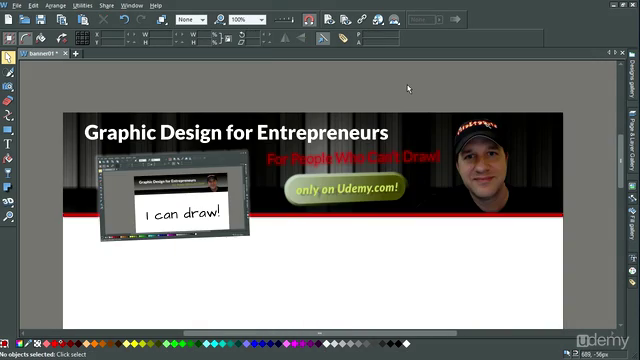Select the Shape Editor curve tool
The image size is (640, 360).
[8, 116]
